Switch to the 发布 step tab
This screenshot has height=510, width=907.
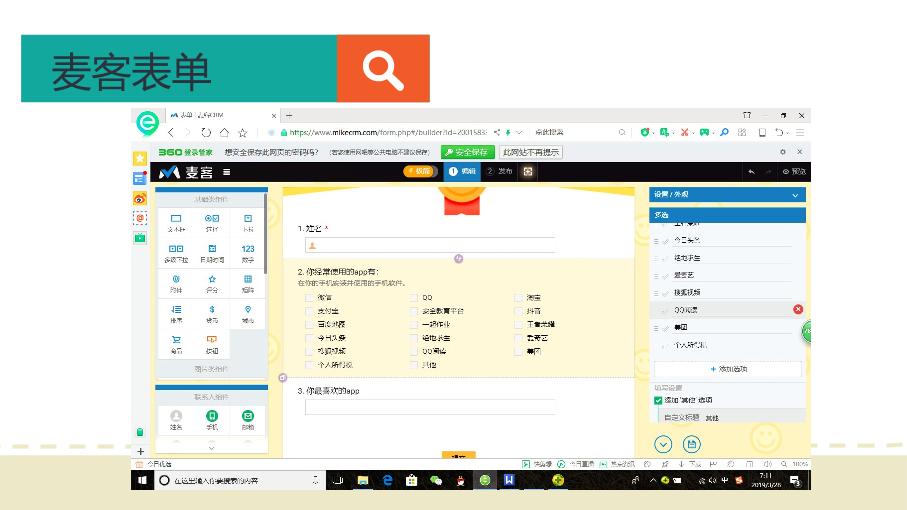500,171
